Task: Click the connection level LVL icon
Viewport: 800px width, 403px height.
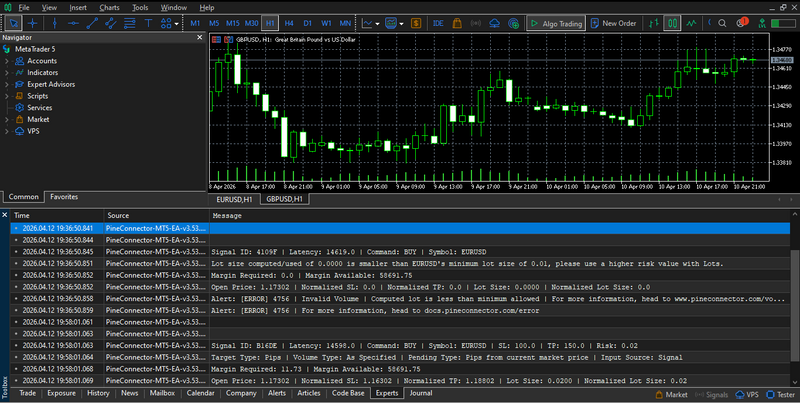Action: (x=762, y=23)
